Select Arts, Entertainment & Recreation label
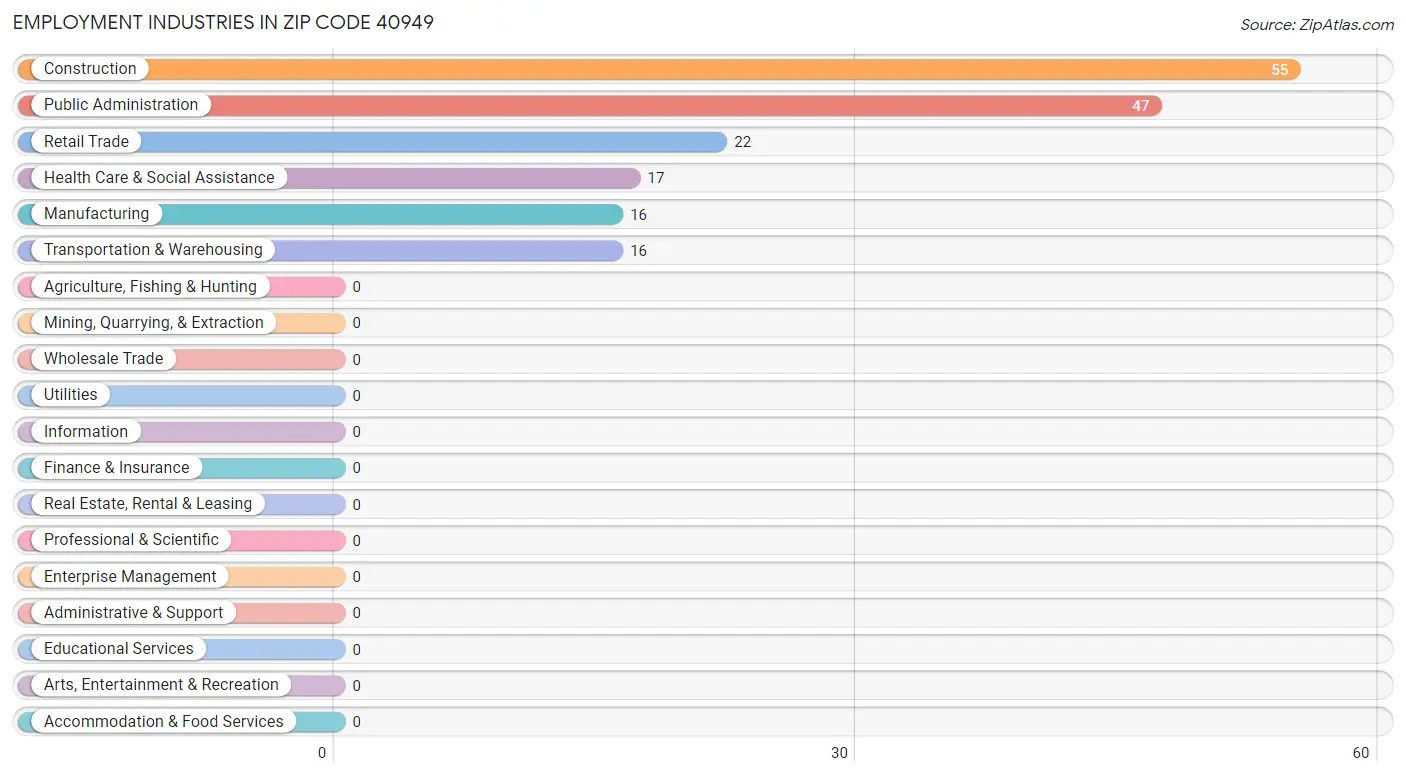This screenshot has width=1406, height=776. coord(161,685)
